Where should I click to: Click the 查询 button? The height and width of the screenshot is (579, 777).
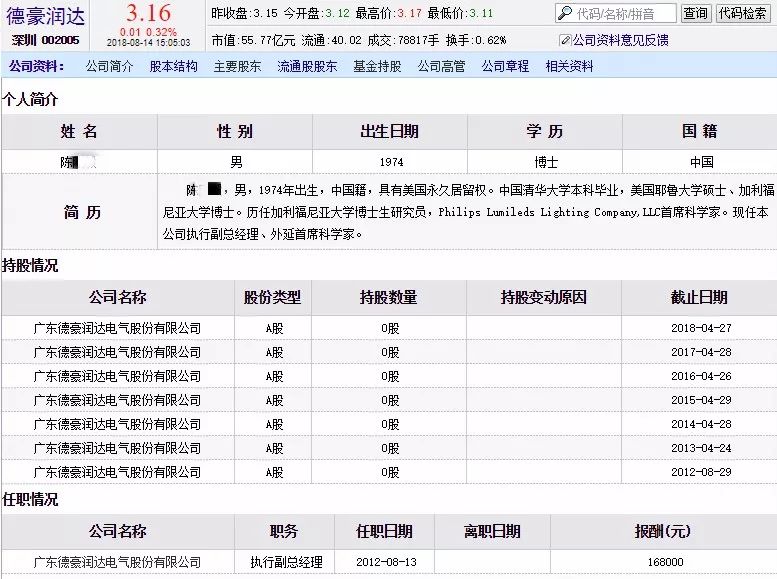[x=695, y=13]
